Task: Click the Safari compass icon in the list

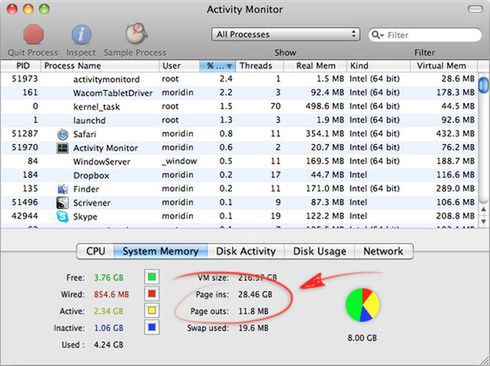Action: (x=63, y=134)
